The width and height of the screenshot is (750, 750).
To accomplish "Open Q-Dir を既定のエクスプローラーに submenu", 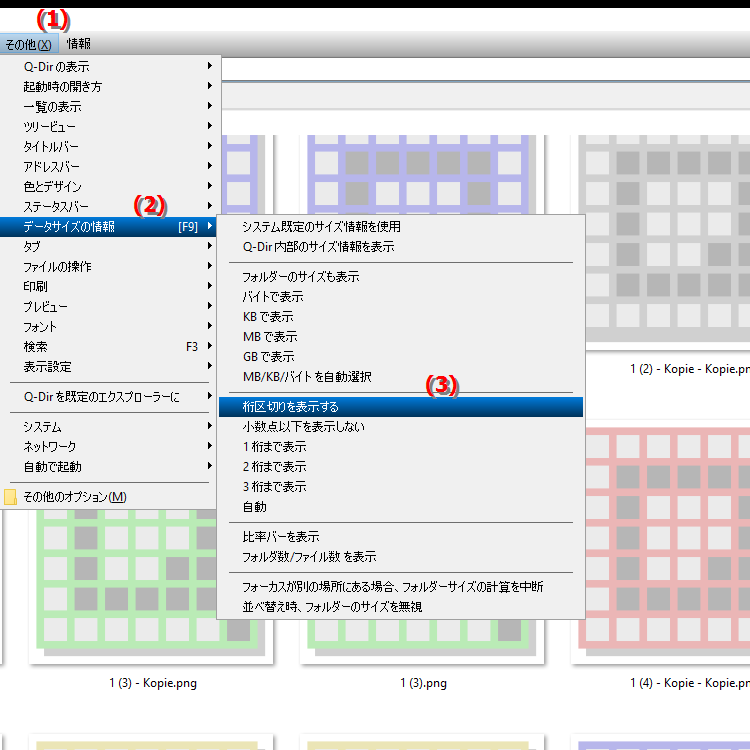I will pos(110,397).
